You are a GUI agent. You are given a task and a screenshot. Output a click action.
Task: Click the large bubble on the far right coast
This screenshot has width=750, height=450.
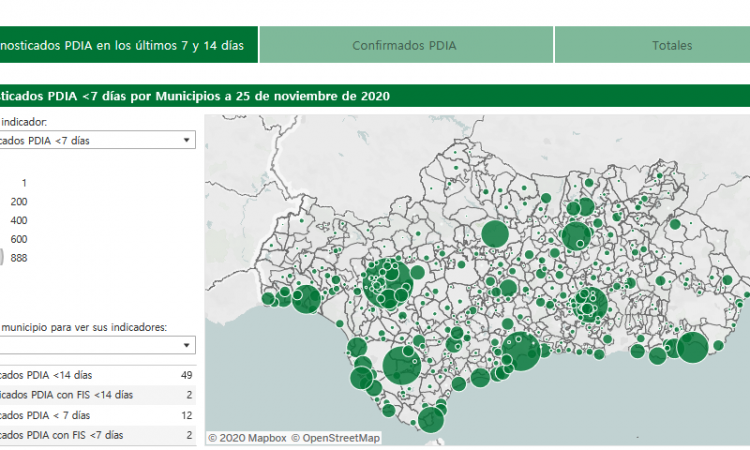coord(692,347)
